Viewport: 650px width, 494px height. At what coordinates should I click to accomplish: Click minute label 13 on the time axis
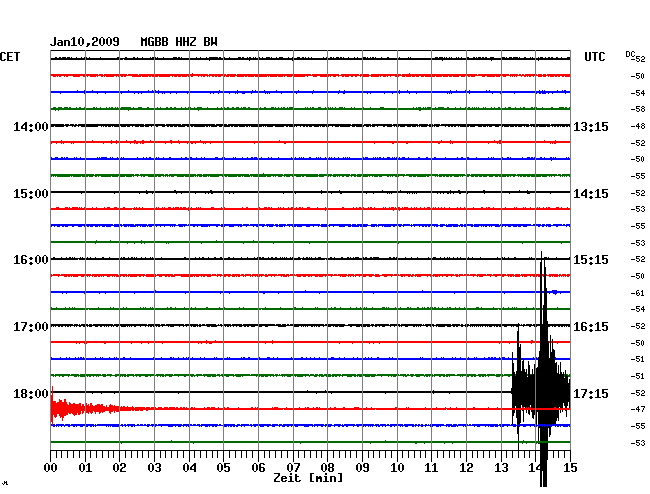click(501, 468)
